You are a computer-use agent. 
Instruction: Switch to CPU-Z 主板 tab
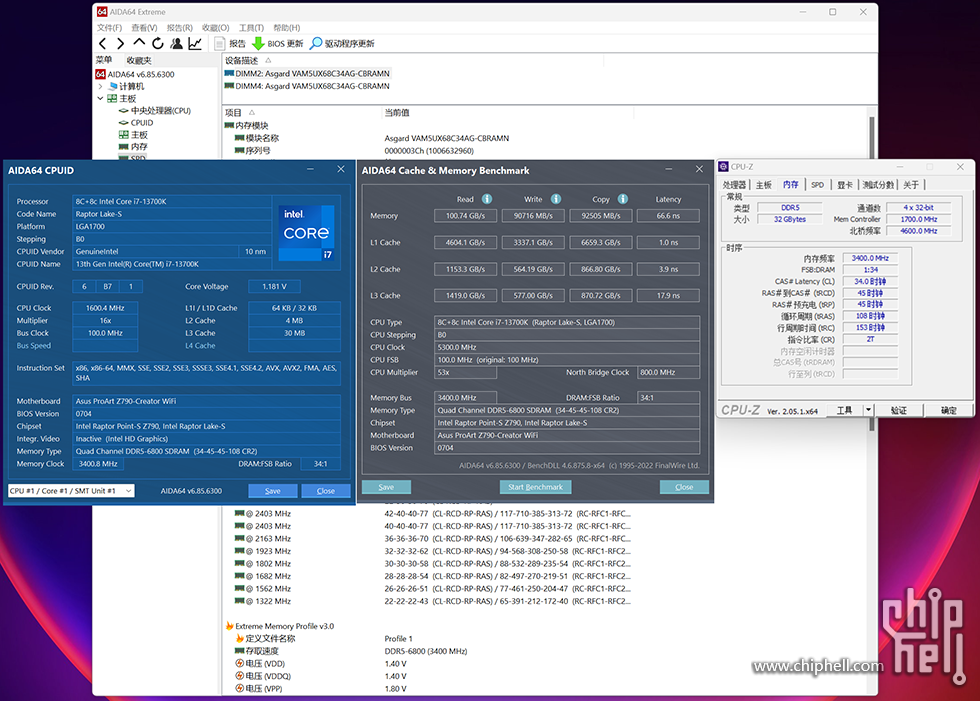(764, 184)
